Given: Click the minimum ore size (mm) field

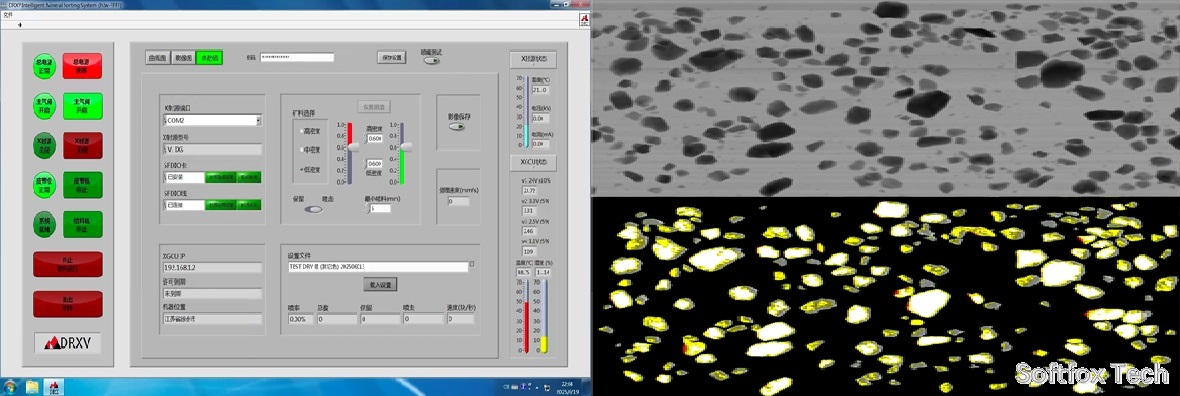Looking at the screenshot, I should [x=380, y=209].
